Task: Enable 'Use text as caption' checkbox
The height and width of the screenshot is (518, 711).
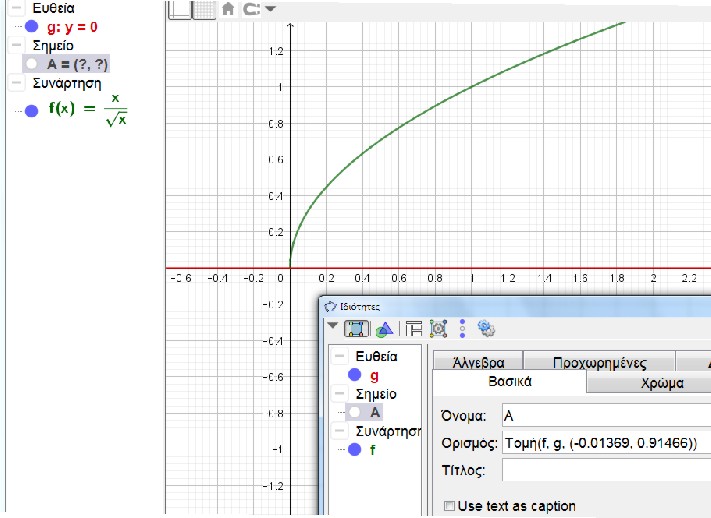Action: [x=449, y=506]
